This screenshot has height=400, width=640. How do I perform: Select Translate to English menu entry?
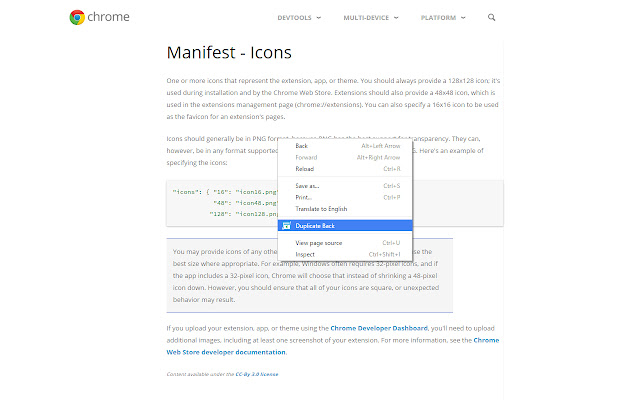point(345,209)
